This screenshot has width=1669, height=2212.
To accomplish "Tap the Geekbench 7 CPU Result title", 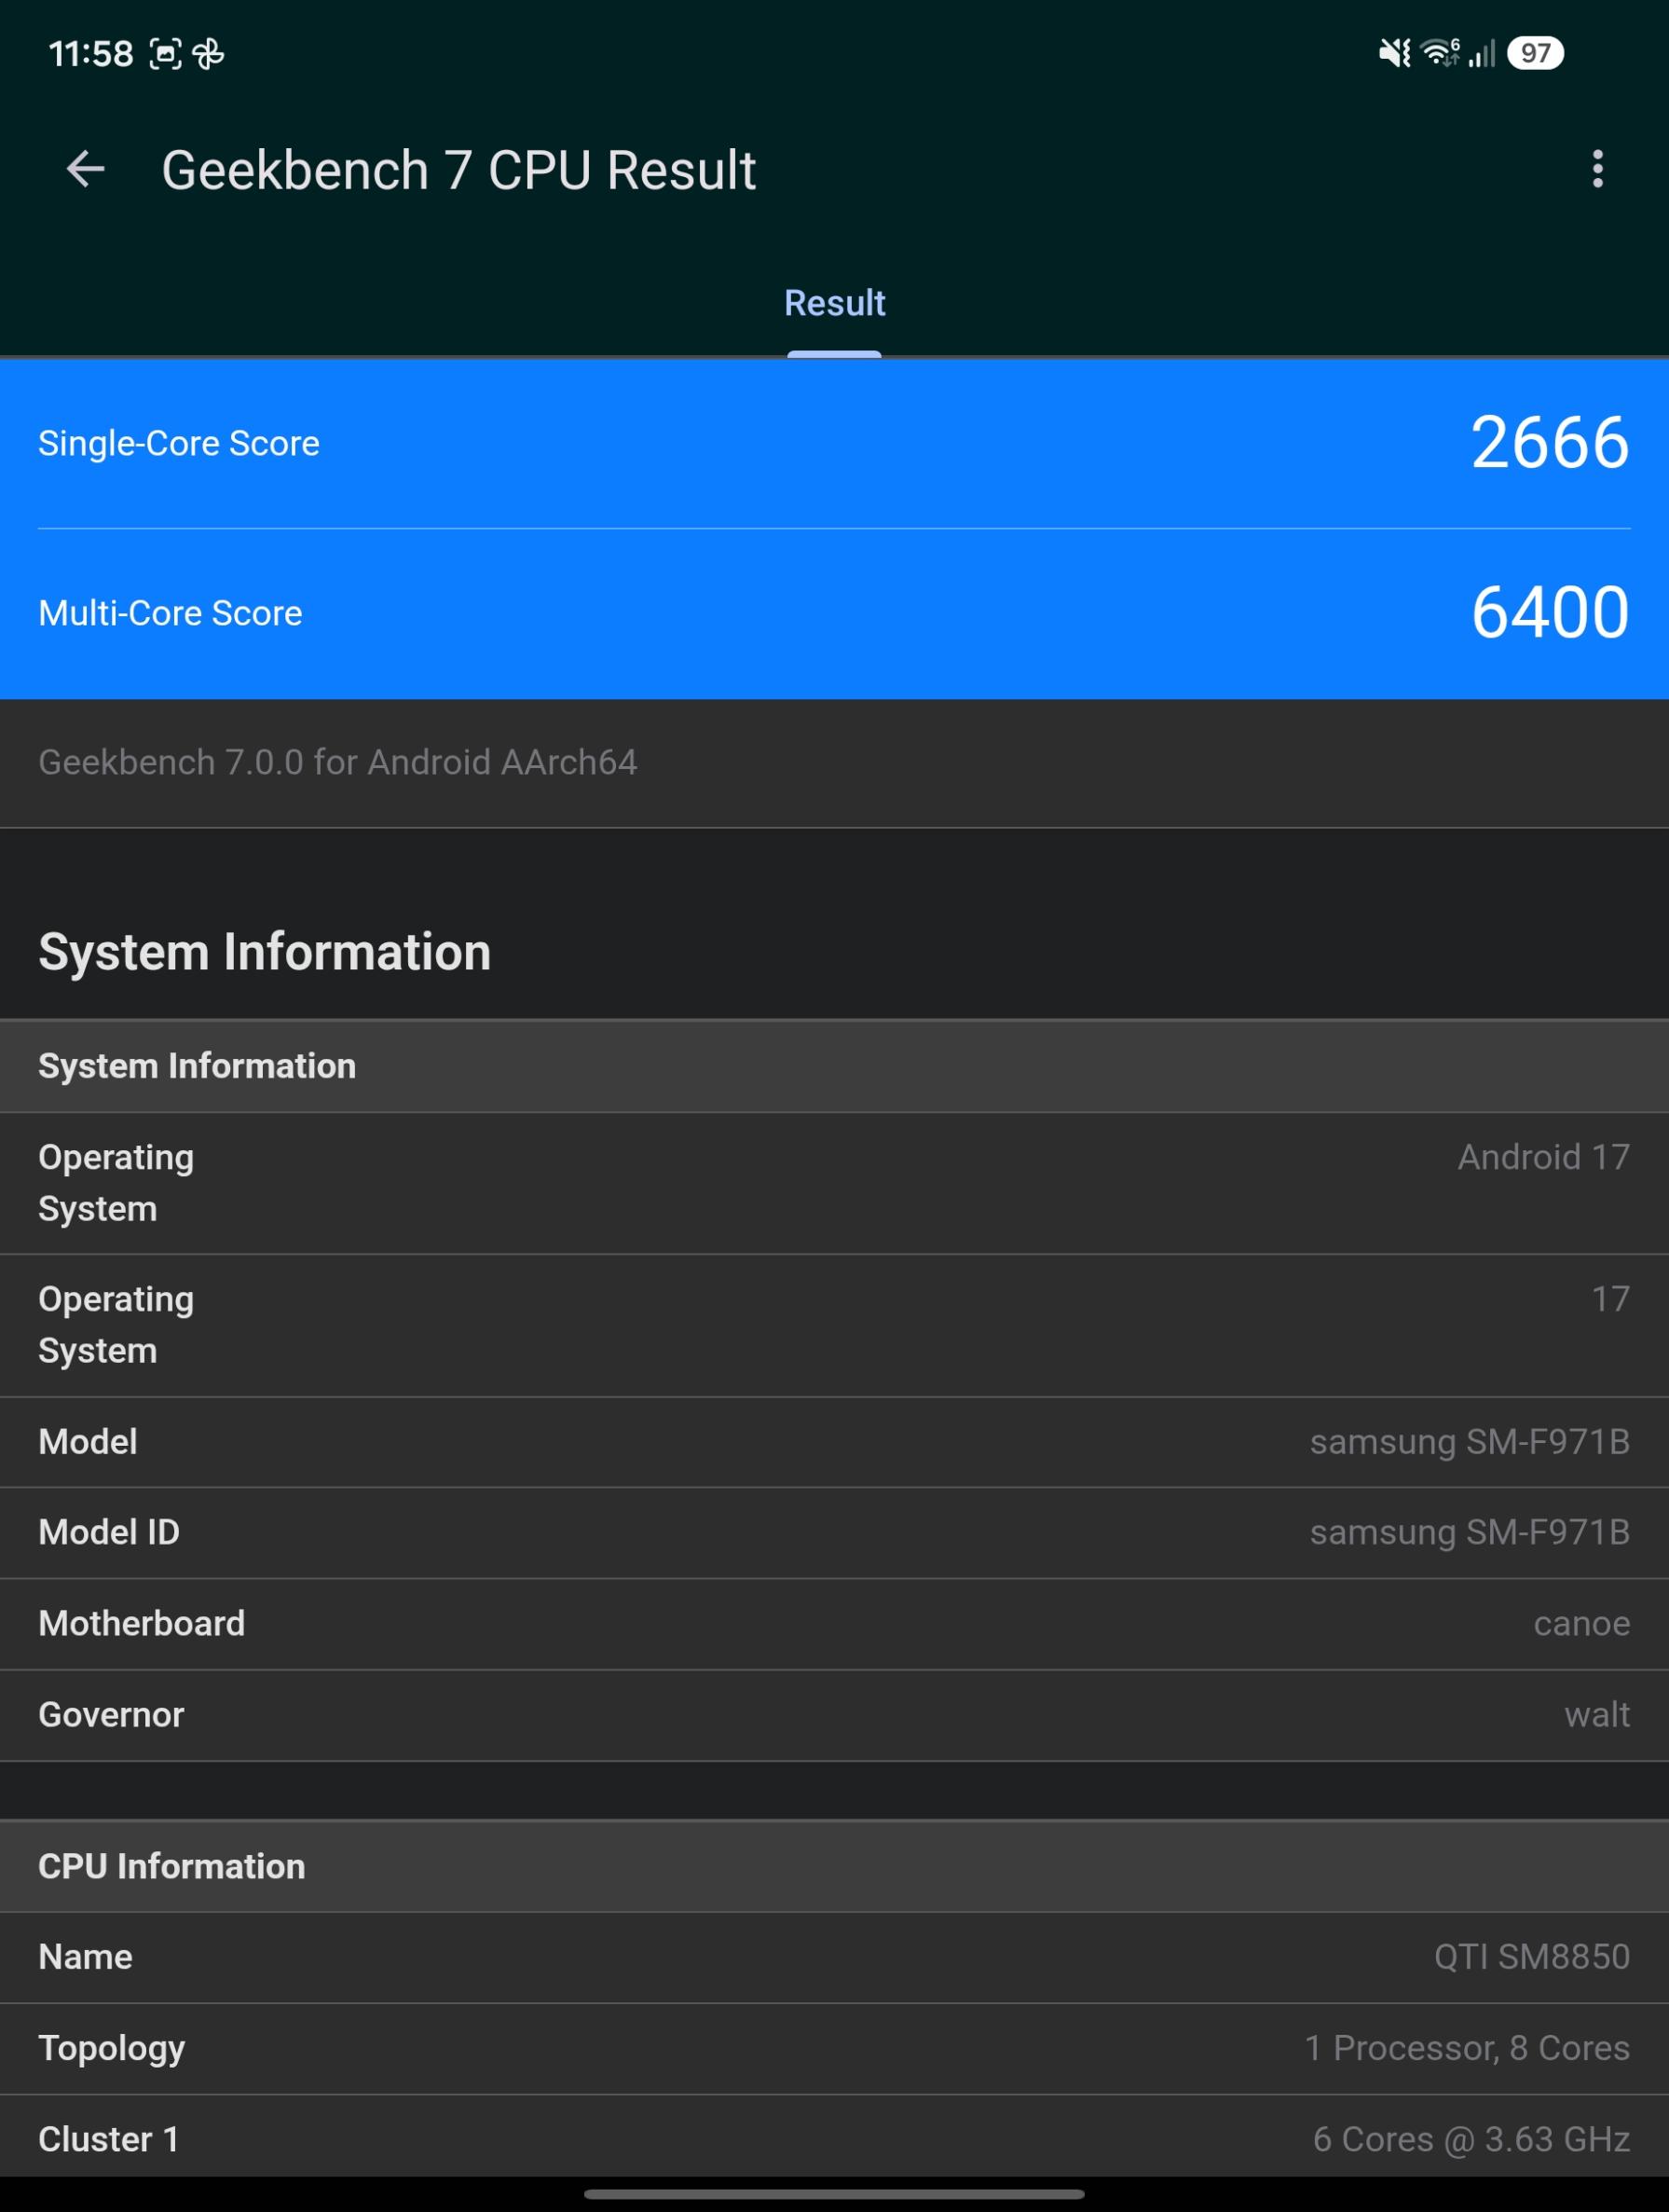I will point(459,170).
